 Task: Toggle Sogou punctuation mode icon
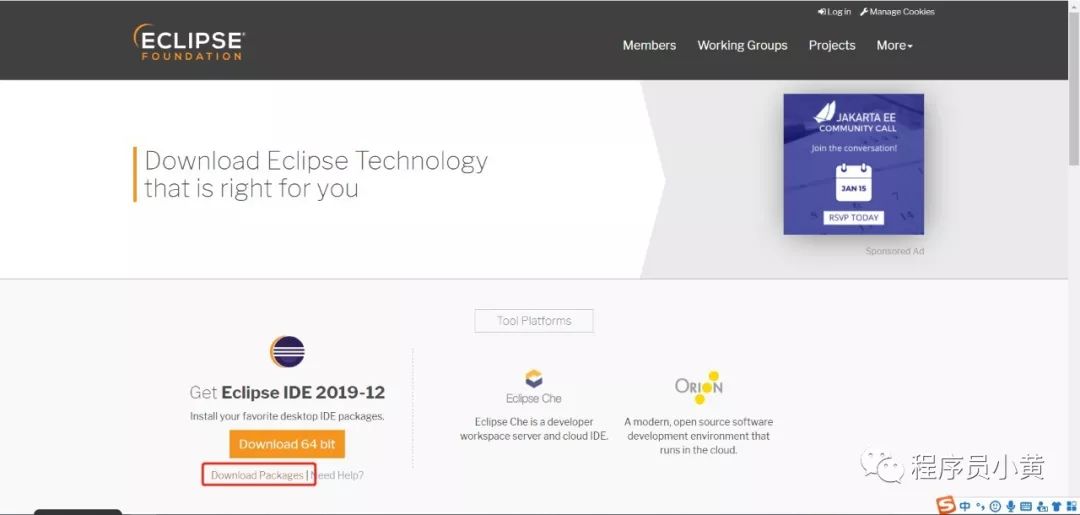pos(981,507)
